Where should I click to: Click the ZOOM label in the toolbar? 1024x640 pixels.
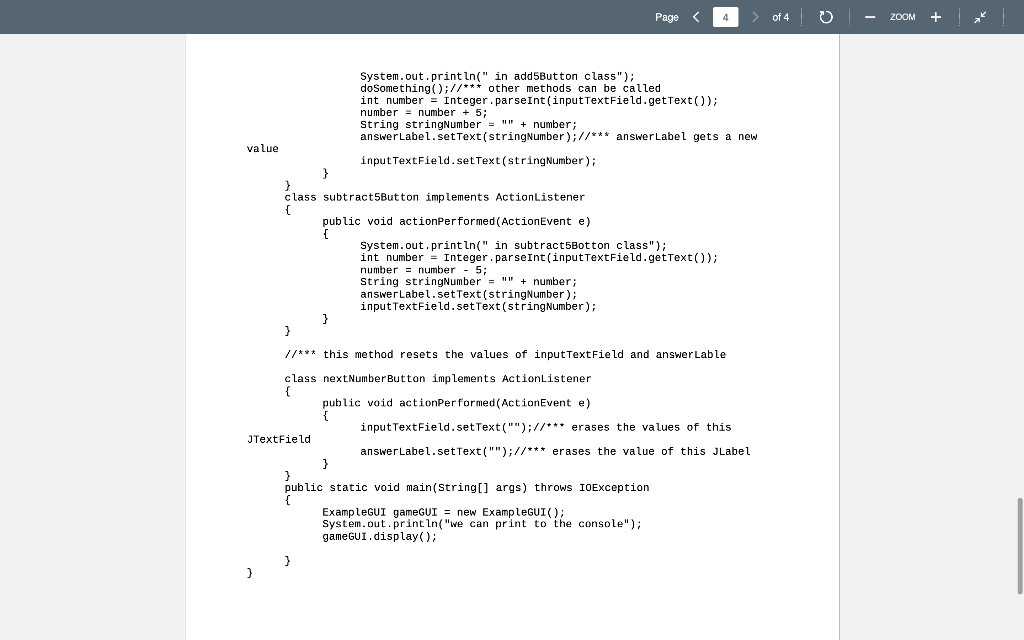point(902,17)
